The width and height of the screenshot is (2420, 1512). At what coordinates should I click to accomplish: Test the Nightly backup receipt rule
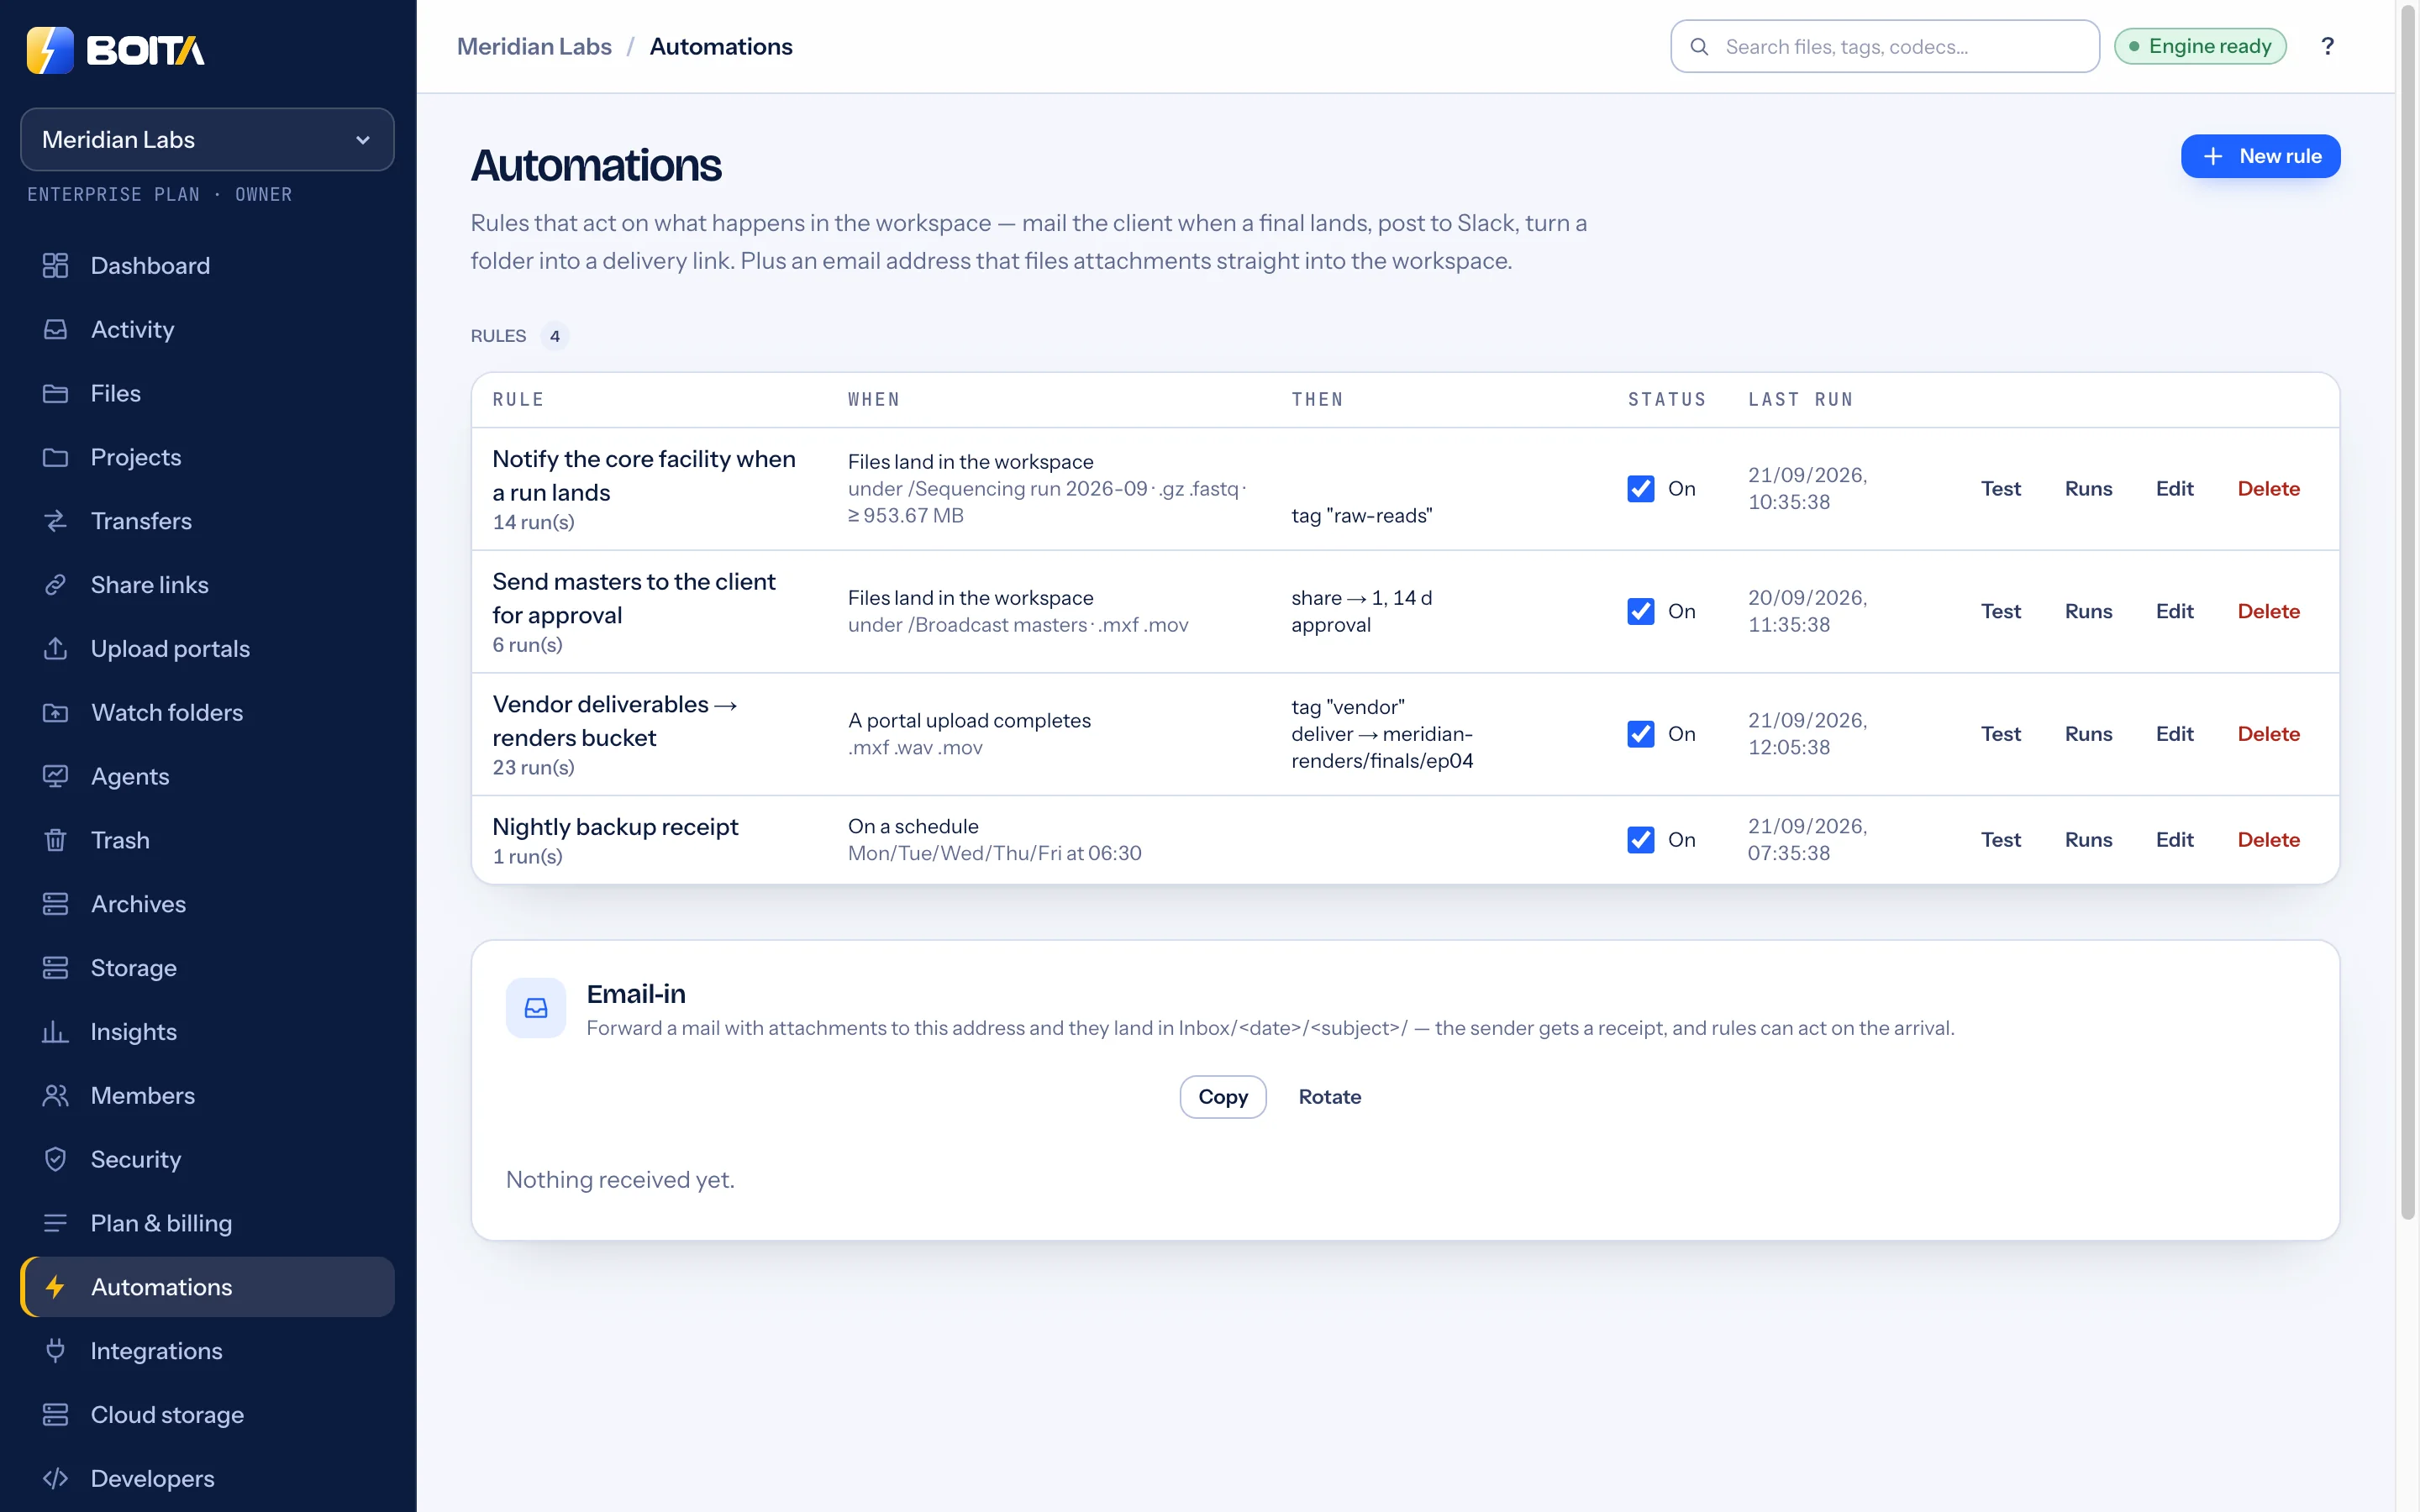click(x=2000, y=840)
